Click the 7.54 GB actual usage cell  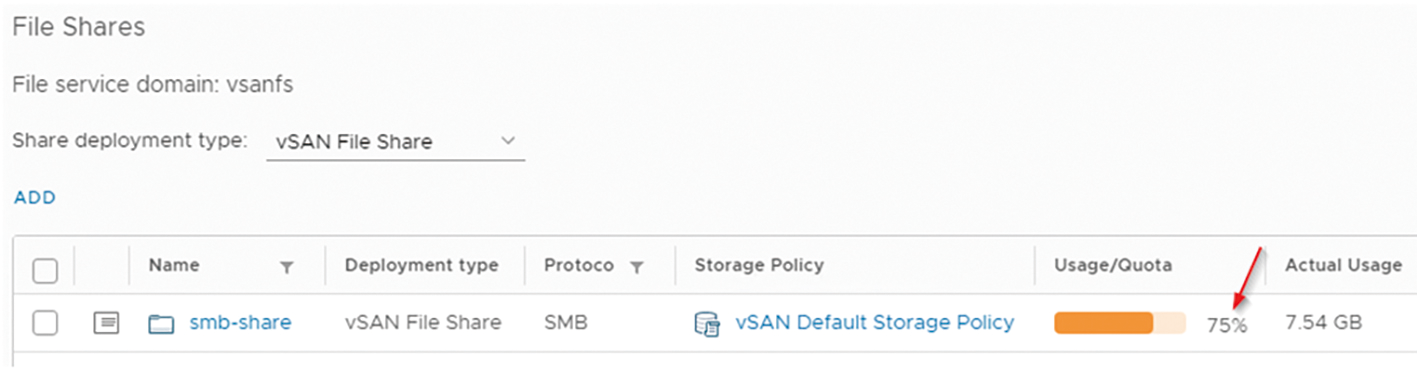coord(1323,322)
